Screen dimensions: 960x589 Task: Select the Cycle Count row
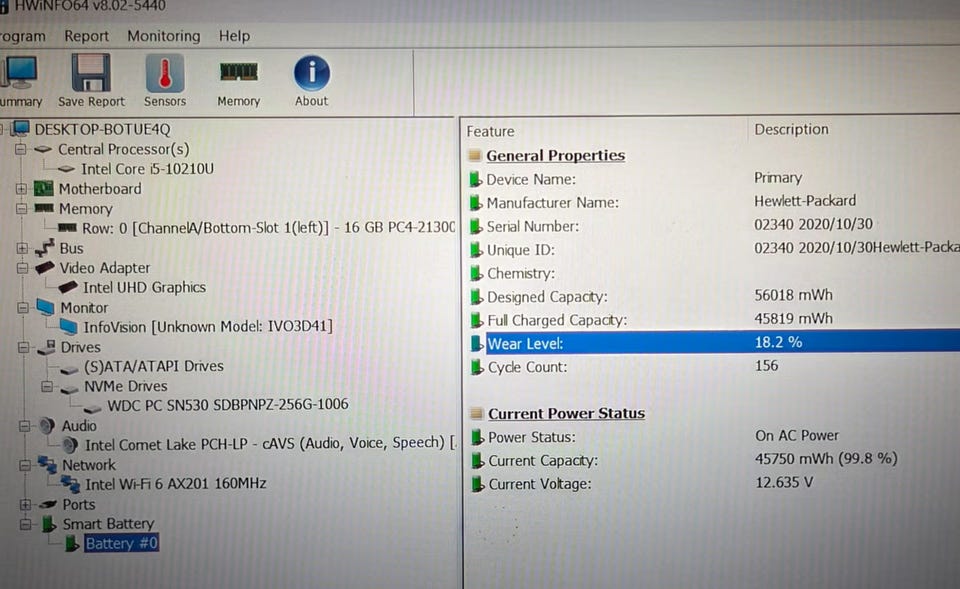713,366
